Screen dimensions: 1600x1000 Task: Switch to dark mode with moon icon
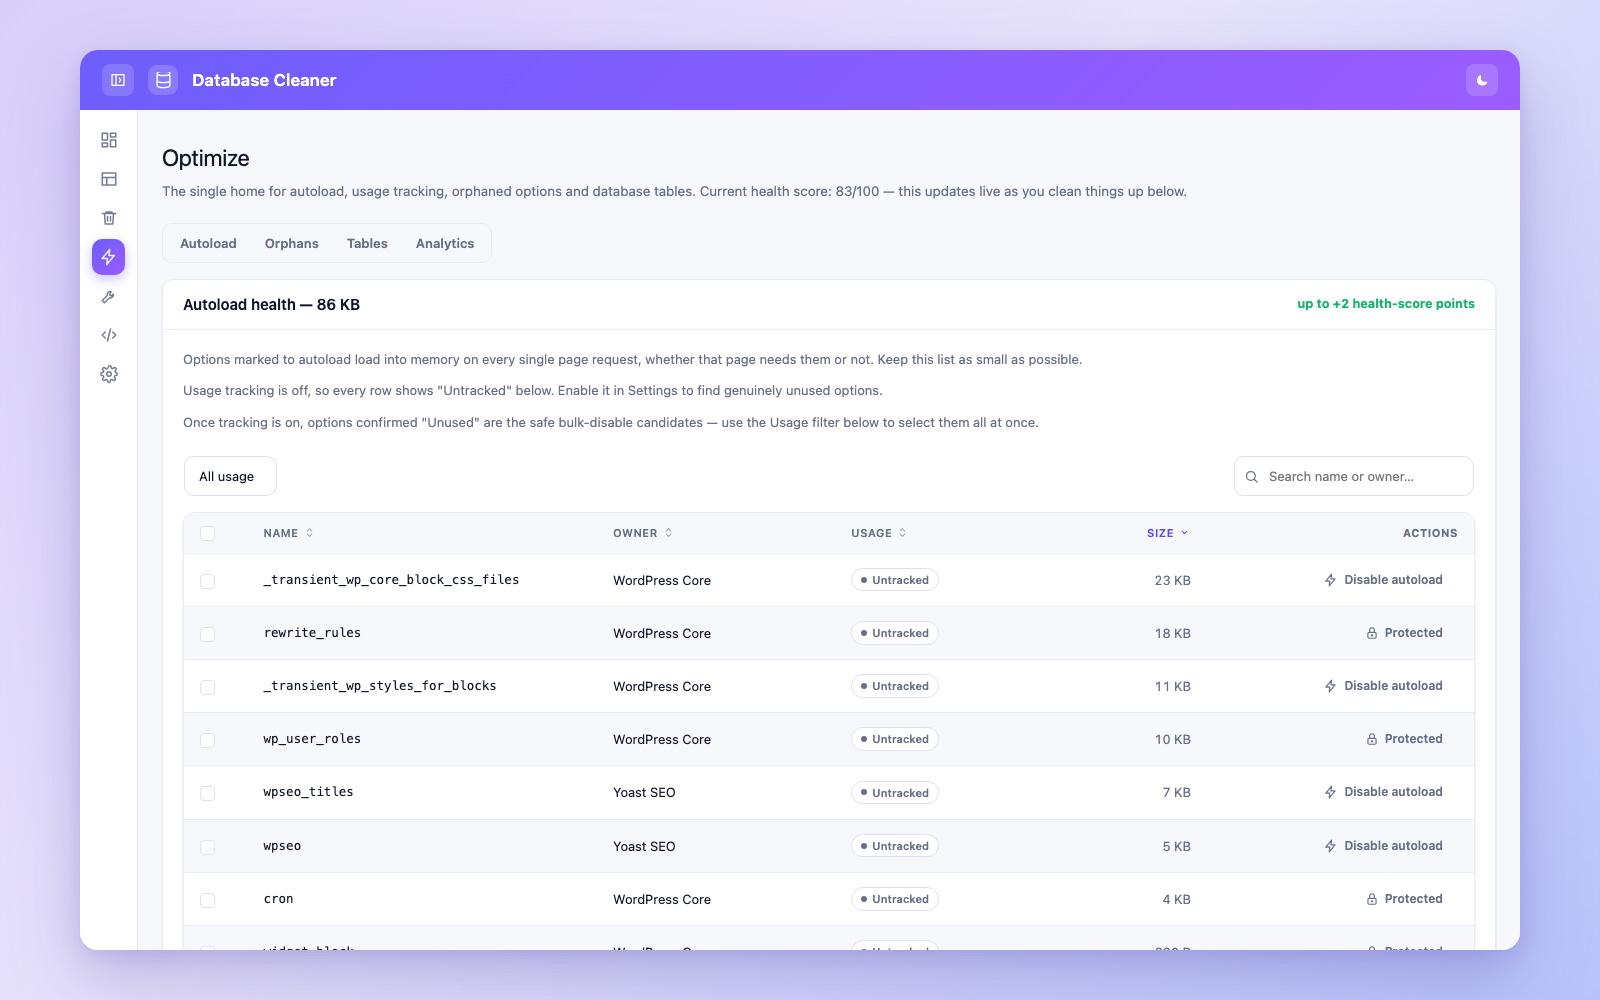click(1482, 80)
